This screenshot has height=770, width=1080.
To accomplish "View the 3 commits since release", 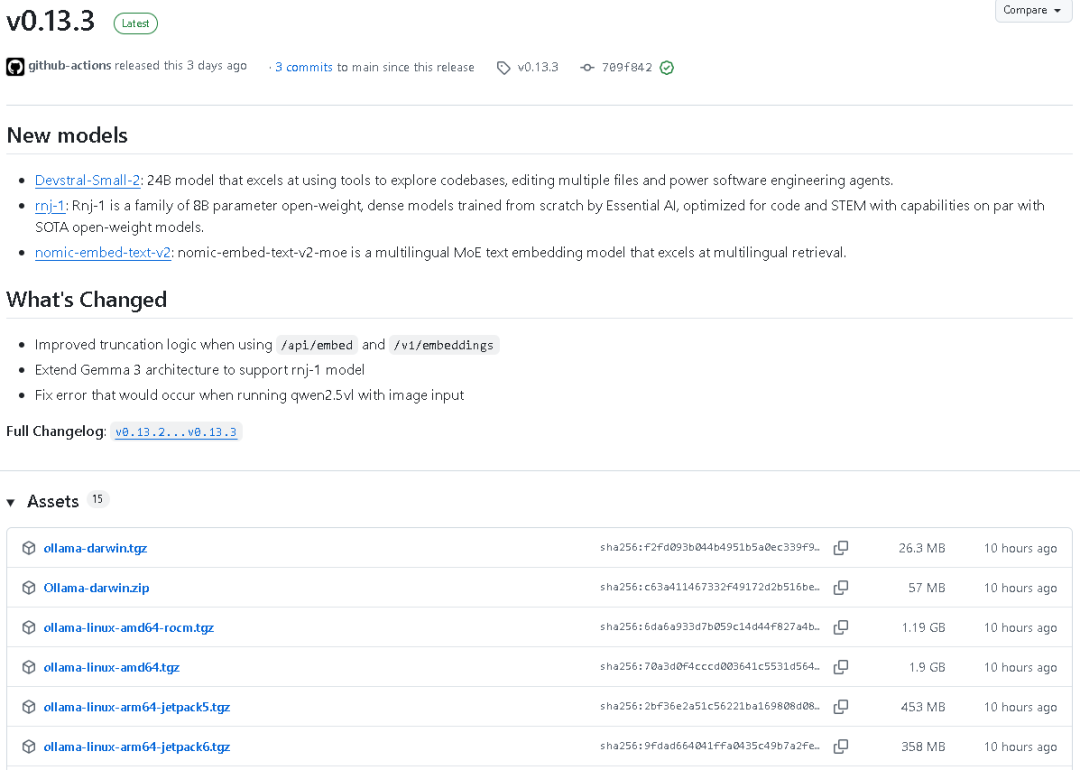I will [x=304, y=68].
